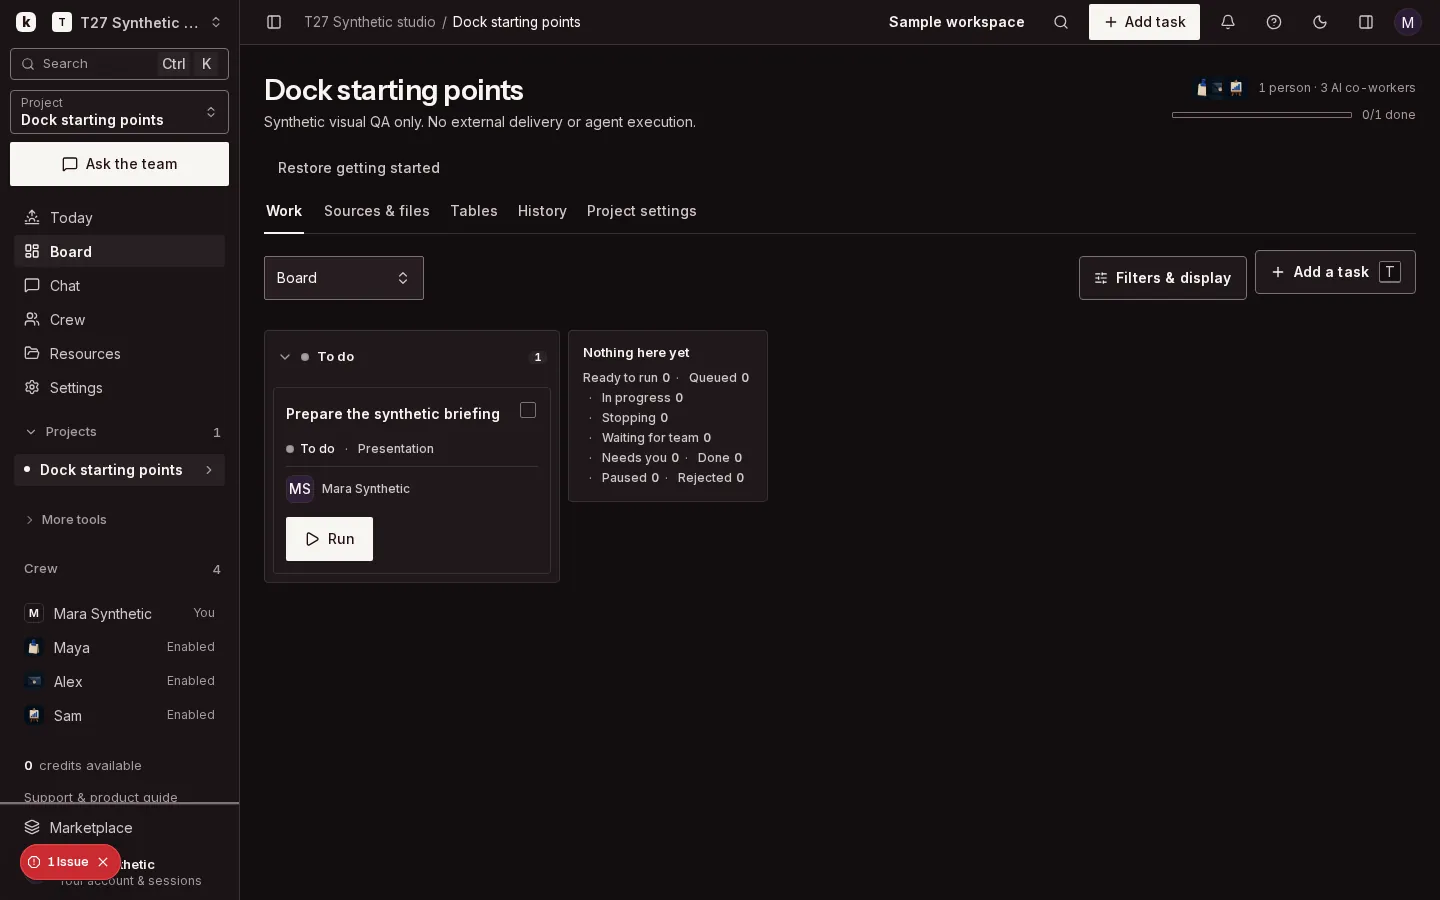1440x900 pixels.
Task: Select Alex in the Crew list
Action: coord(119,682)
